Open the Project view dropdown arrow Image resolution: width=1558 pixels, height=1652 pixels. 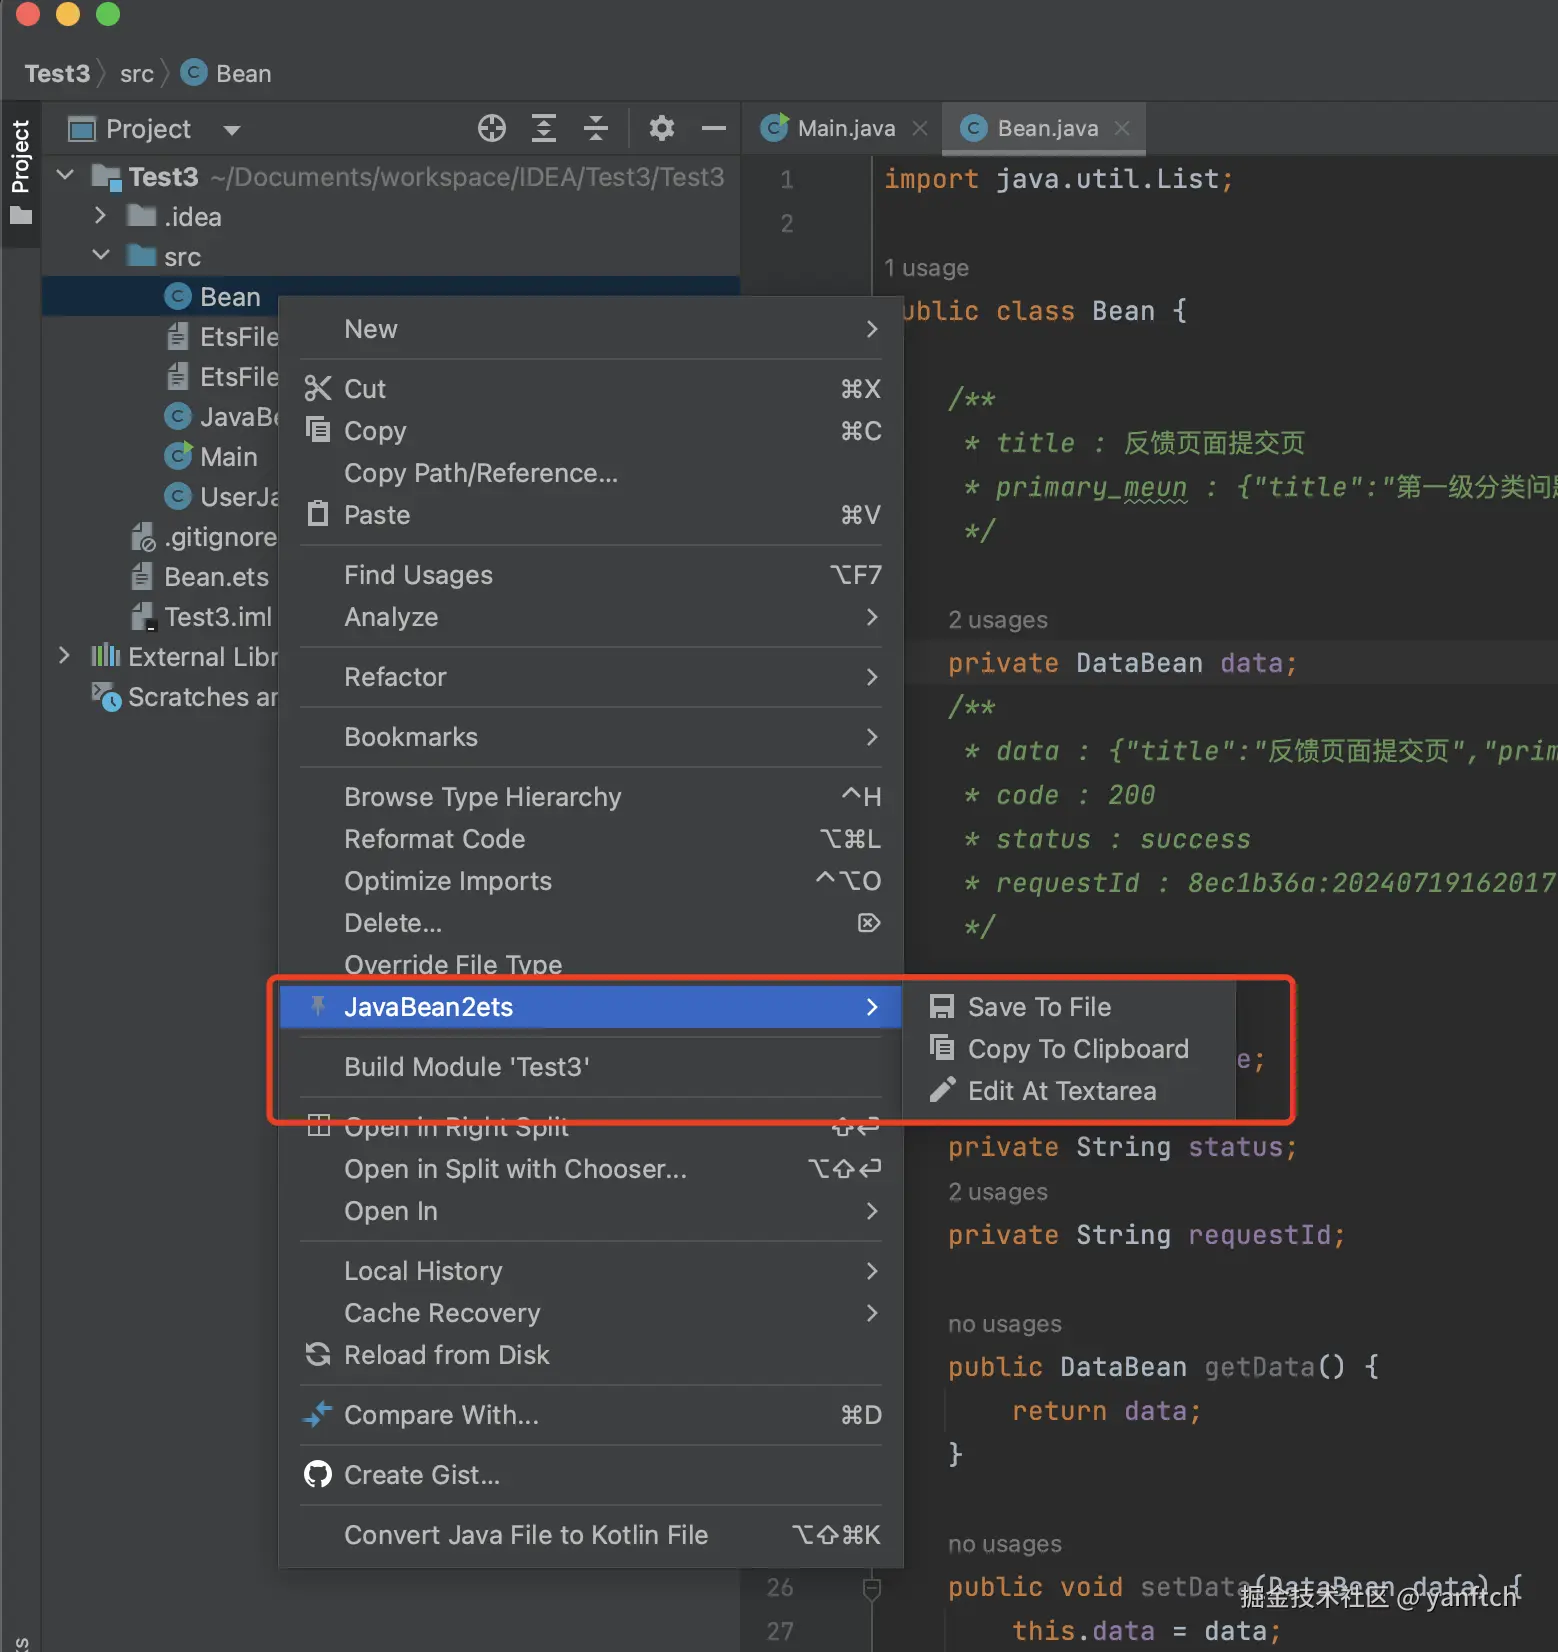coord(232,130)
